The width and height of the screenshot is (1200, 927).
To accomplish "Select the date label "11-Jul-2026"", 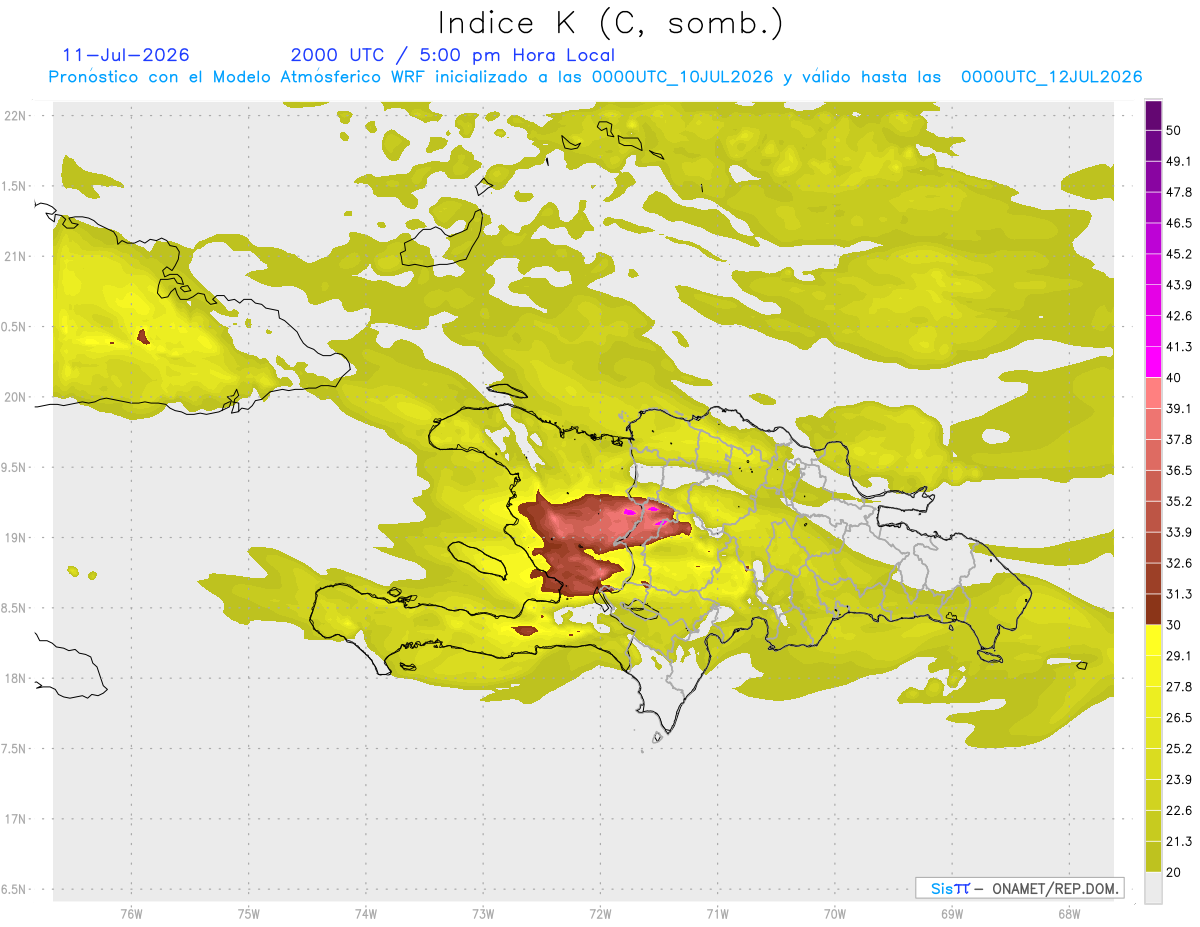I will [x=126, y=55].
